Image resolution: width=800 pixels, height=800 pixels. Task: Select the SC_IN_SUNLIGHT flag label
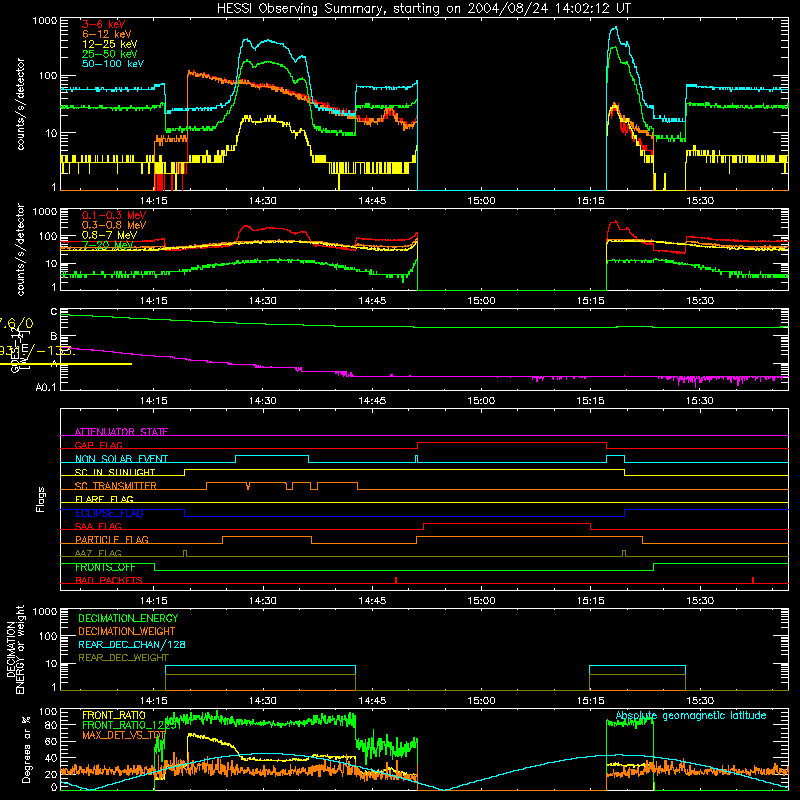115,472
